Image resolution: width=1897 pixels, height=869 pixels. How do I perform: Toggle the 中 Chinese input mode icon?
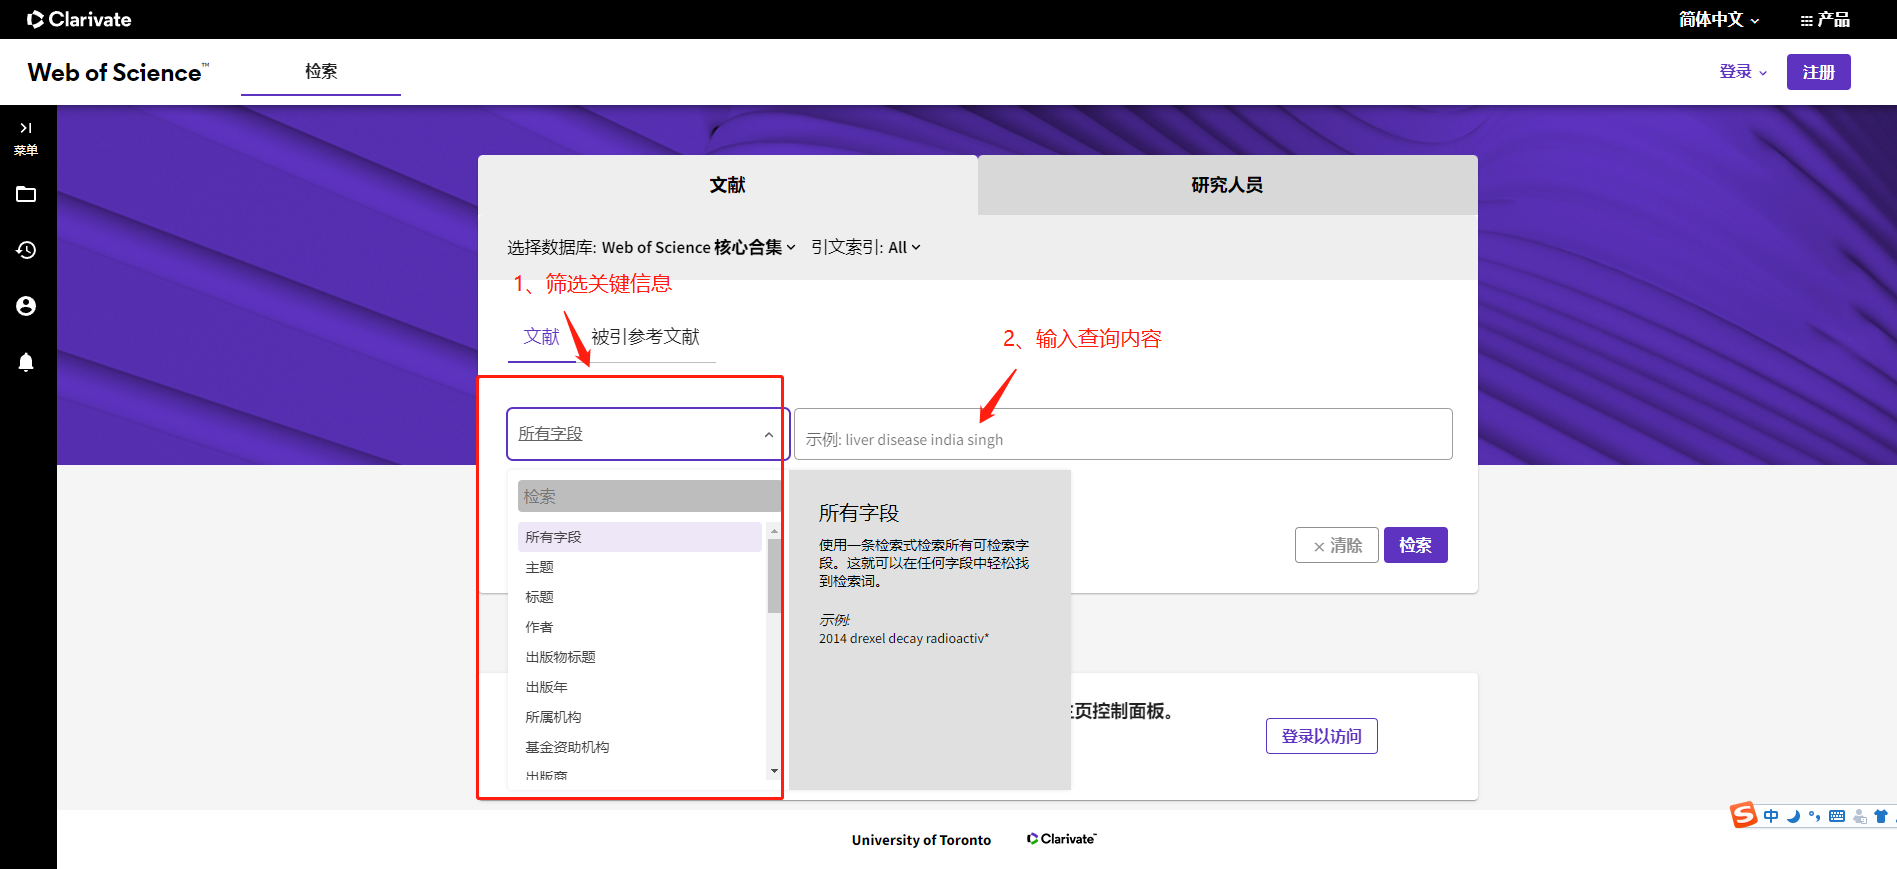click(1771, 816)
